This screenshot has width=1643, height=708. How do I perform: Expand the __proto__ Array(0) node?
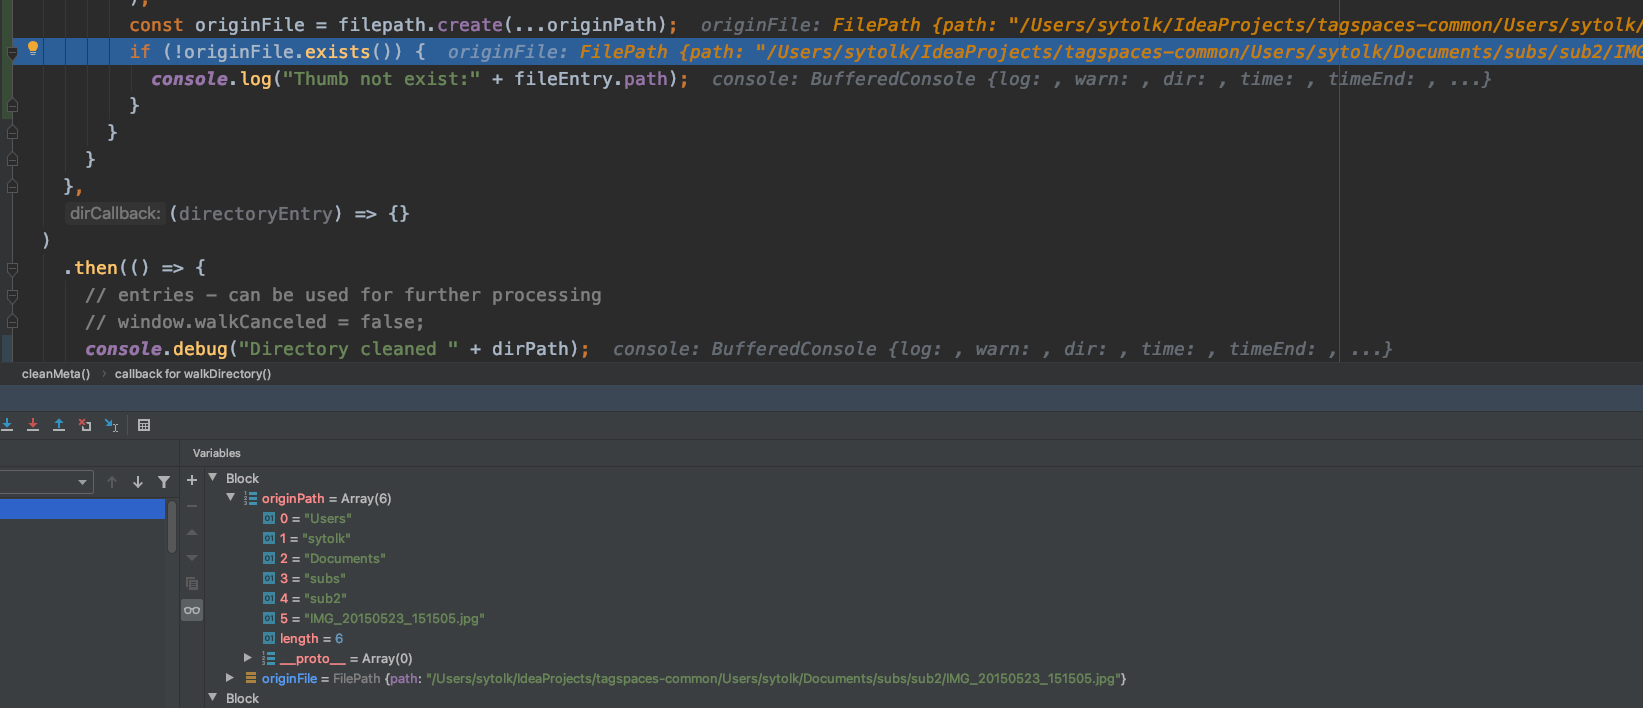tap(248, 657)
